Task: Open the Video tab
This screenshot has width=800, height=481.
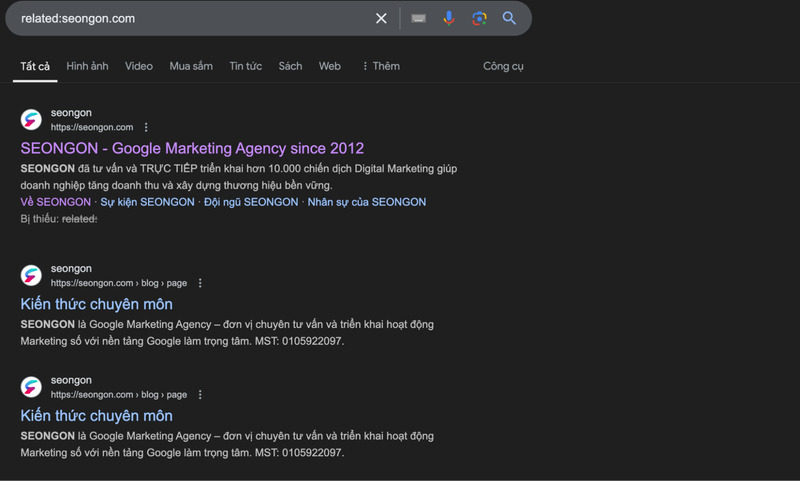Action: click(139, 66)
